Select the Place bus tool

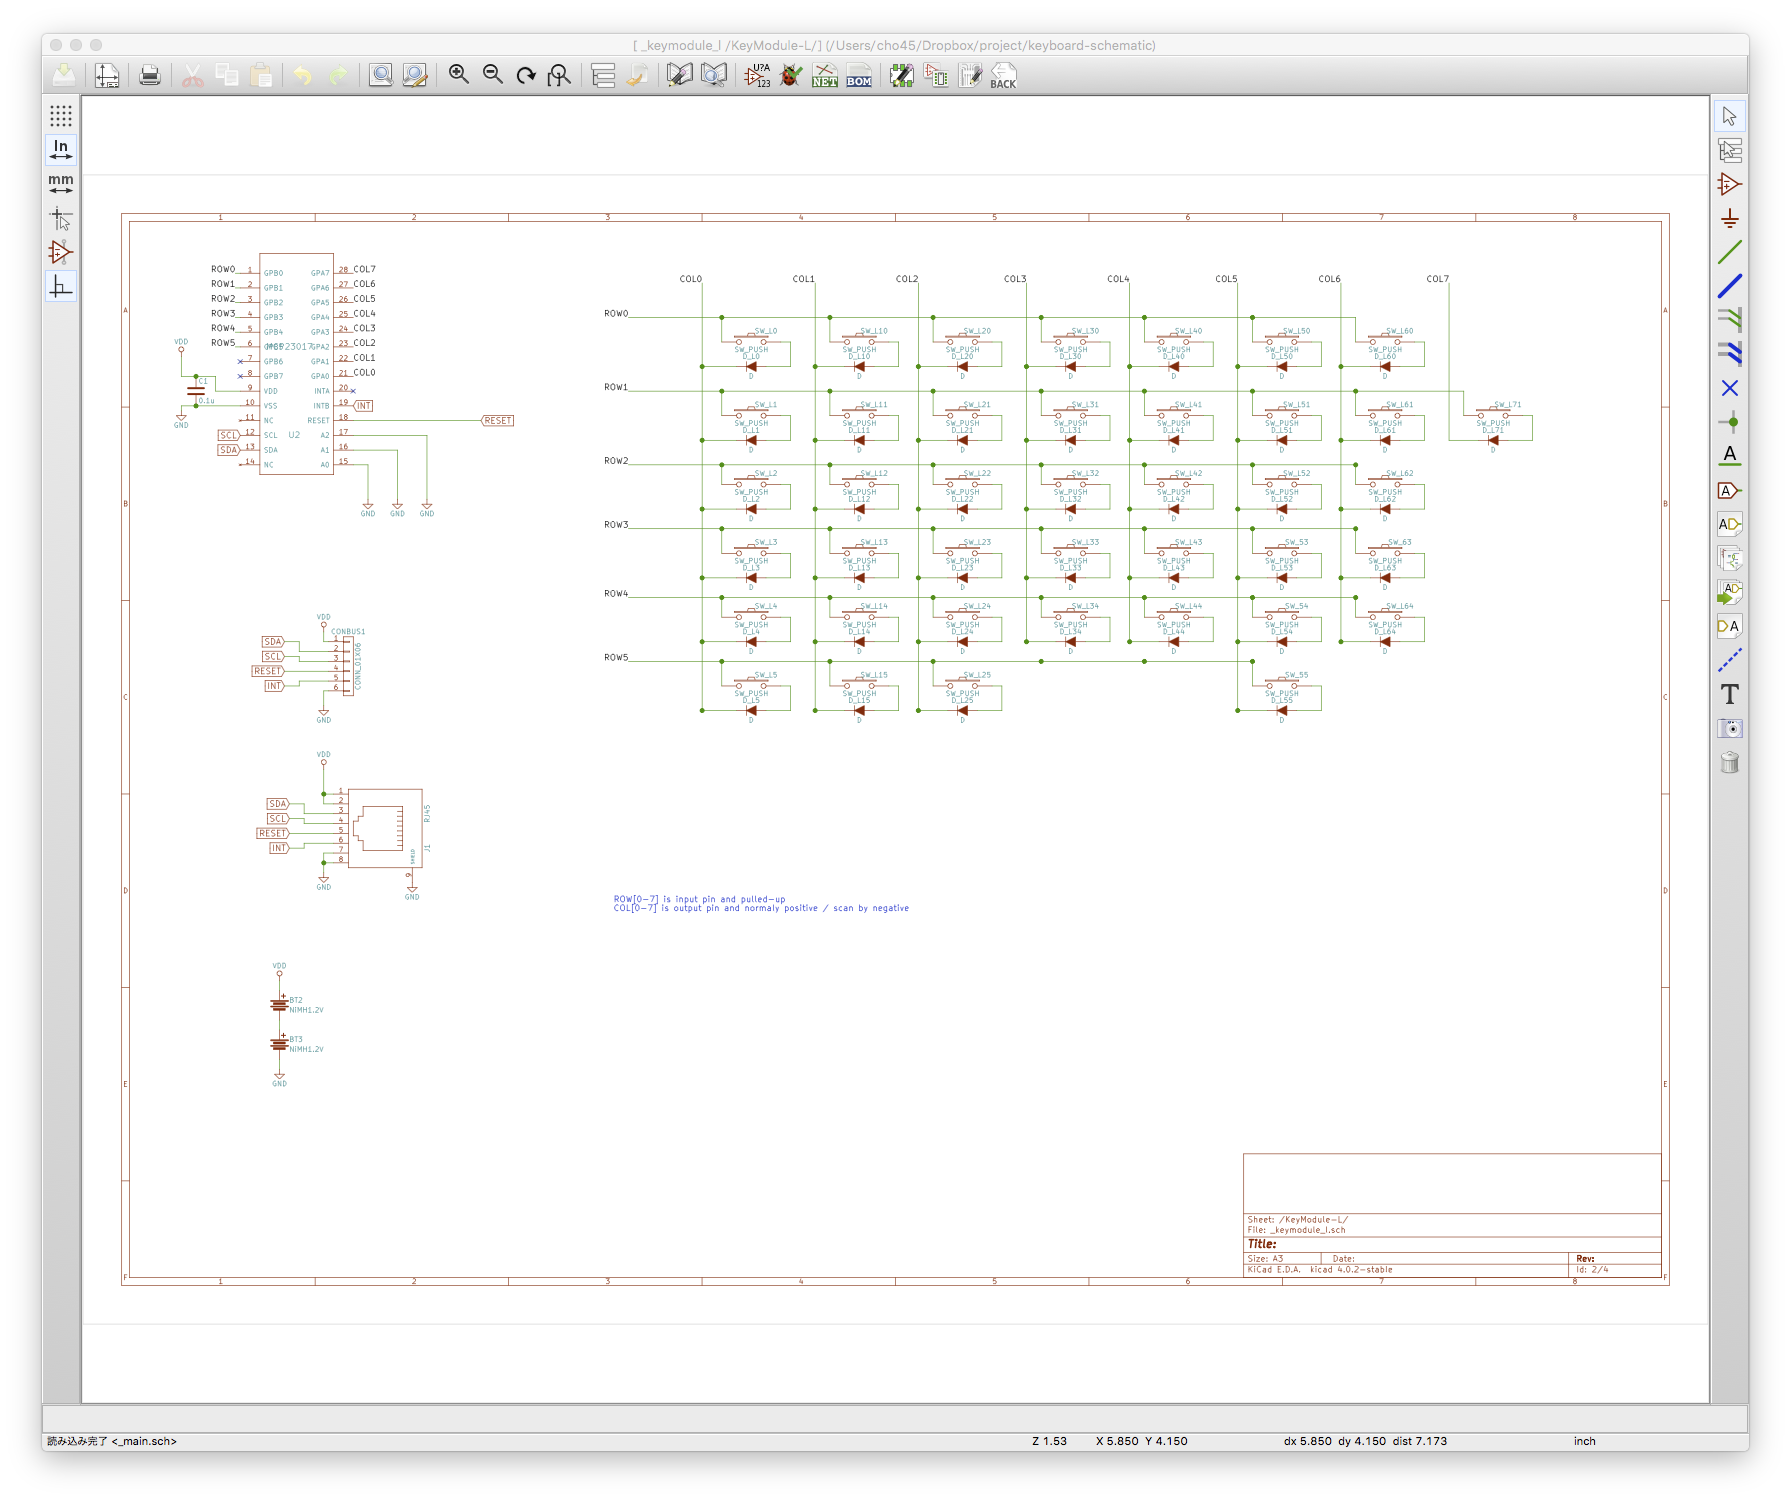pos(1729,287)
